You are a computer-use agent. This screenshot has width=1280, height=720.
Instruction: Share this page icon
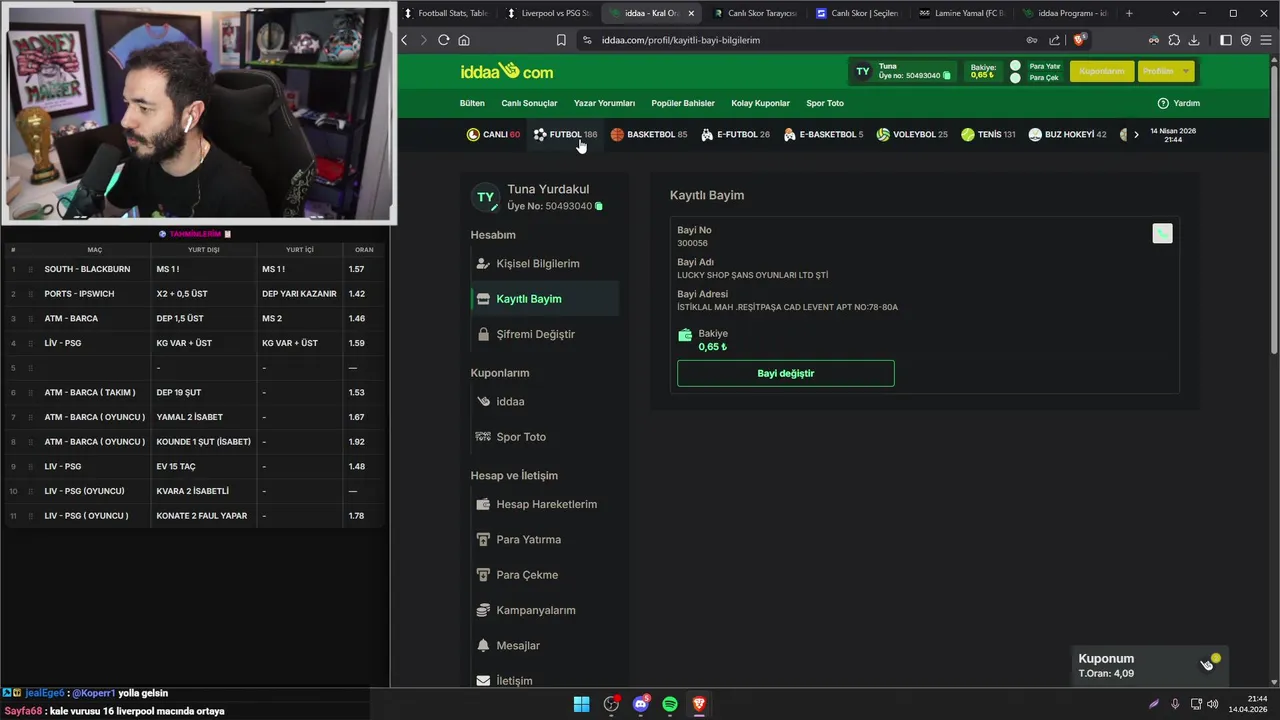(x=1054, y=40)
